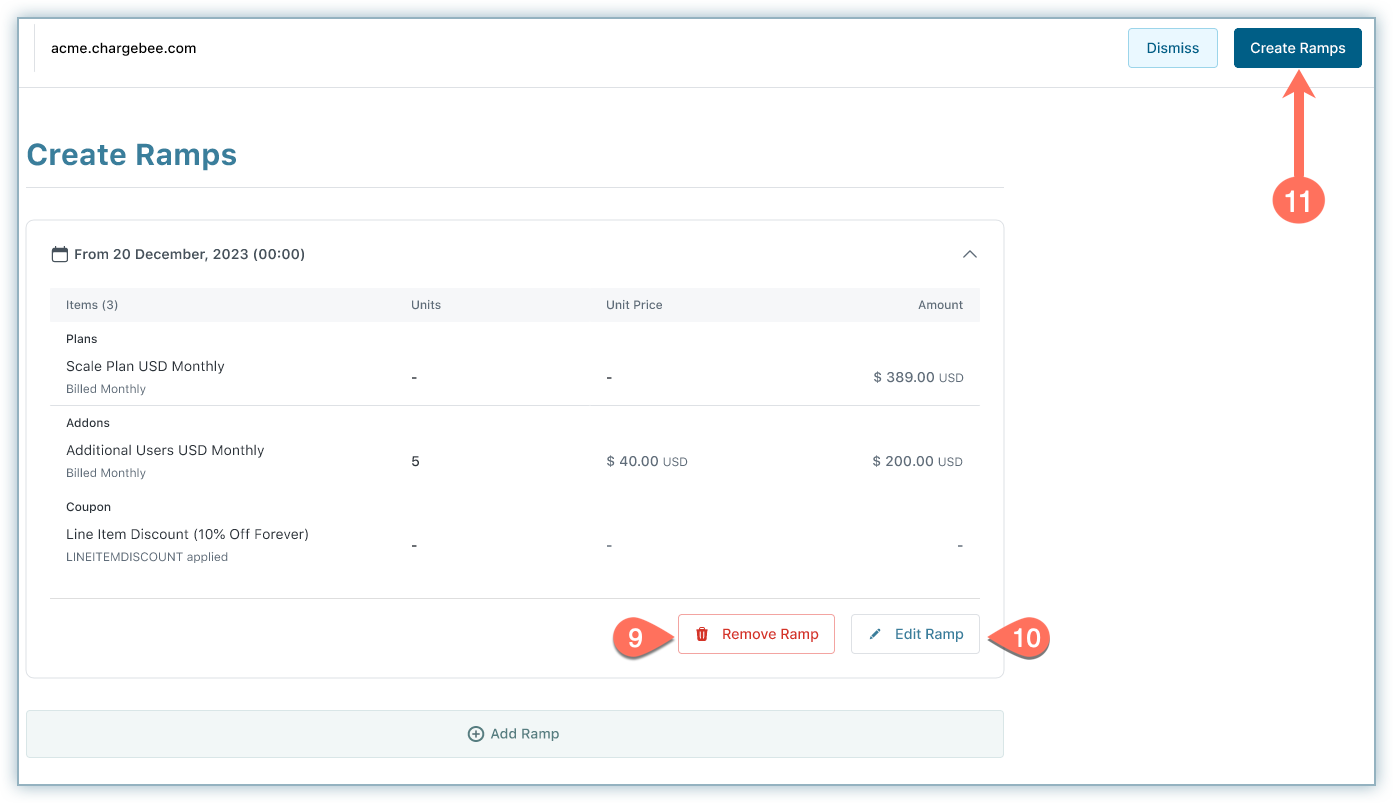This screenshot has width=1393, height=803.
Task: Click the calendar icon beside ramp date
Action: pyautogui.click(x=60, y=254)
